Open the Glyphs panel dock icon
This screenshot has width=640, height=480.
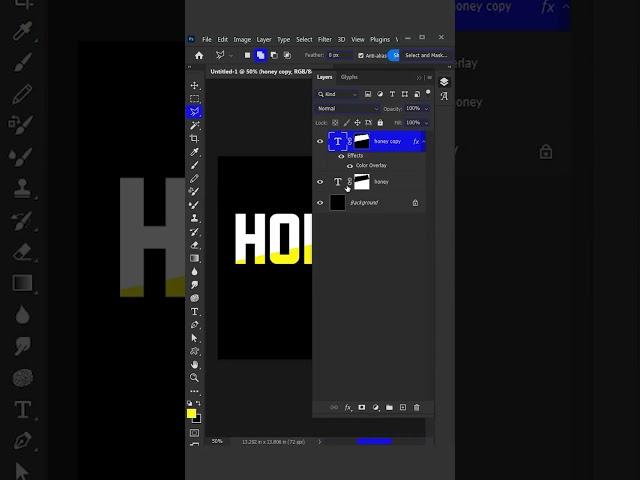444,96
